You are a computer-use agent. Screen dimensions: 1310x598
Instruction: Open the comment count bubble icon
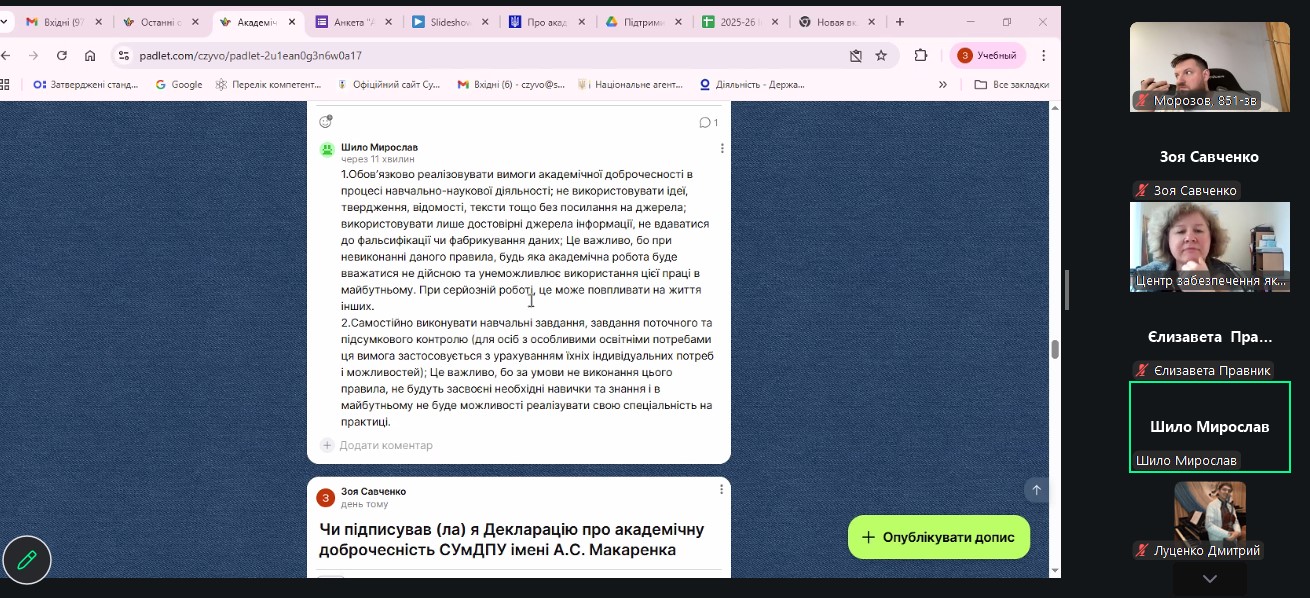707,123
